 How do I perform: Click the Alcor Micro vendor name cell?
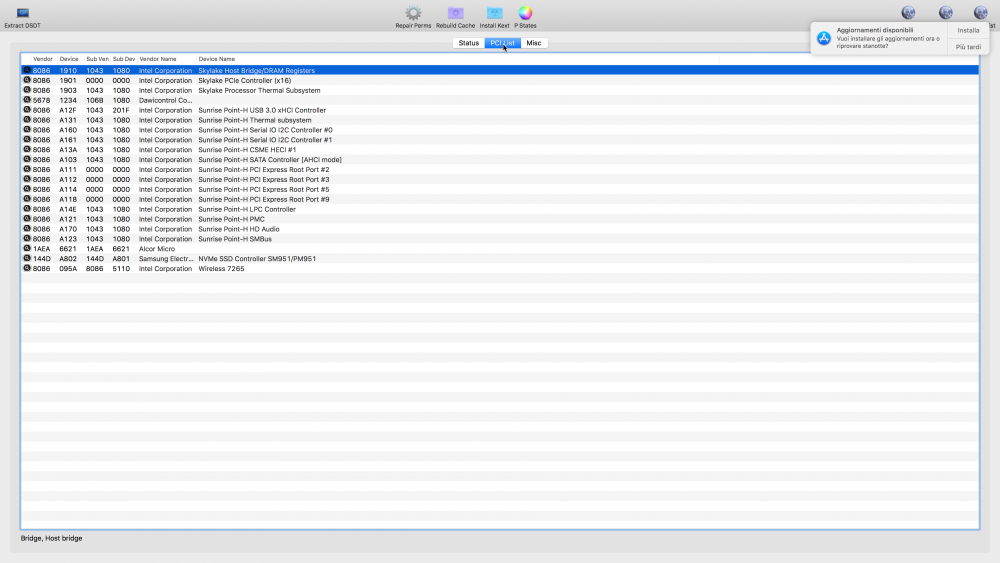pos(157,249)
